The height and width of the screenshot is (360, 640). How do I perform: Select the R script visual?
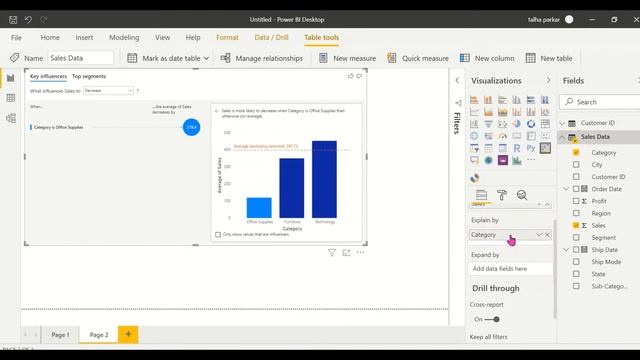[517, 148]
